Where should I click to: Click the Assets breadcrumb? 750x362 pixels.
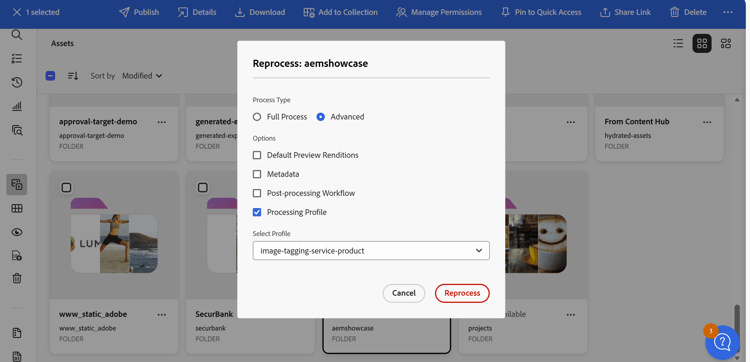[x=62, y=44]
